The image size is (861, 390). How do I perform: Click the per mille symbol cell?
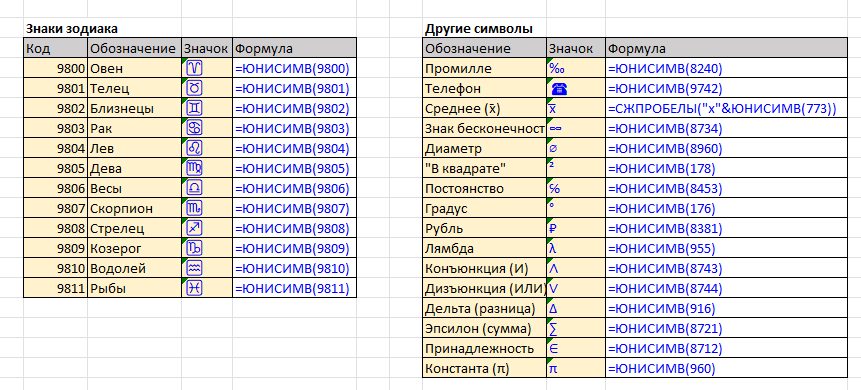coord(576,68)
